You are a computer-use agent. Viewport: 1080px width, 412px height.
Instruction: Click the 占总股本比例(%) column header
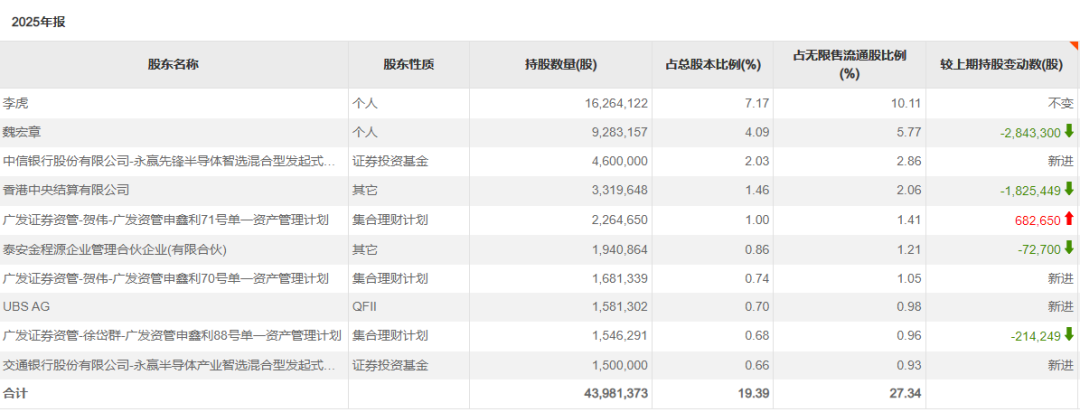(713, 65)
